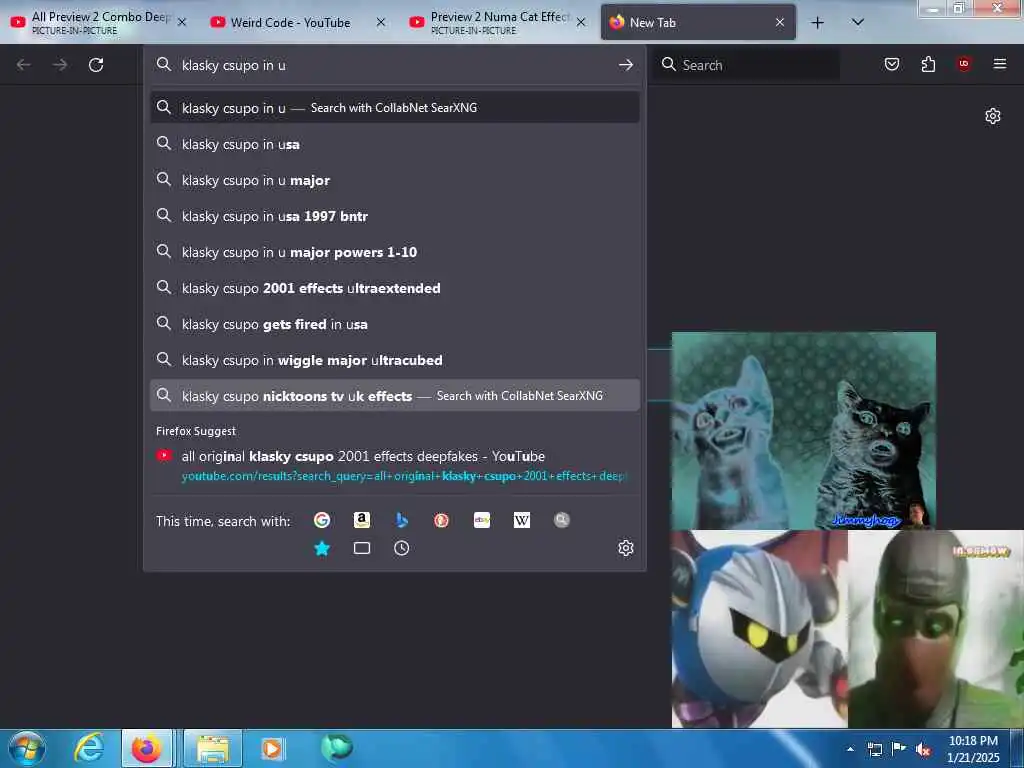
Task: Open Internet Explorer from taskbar
Action: click(89, 748)
